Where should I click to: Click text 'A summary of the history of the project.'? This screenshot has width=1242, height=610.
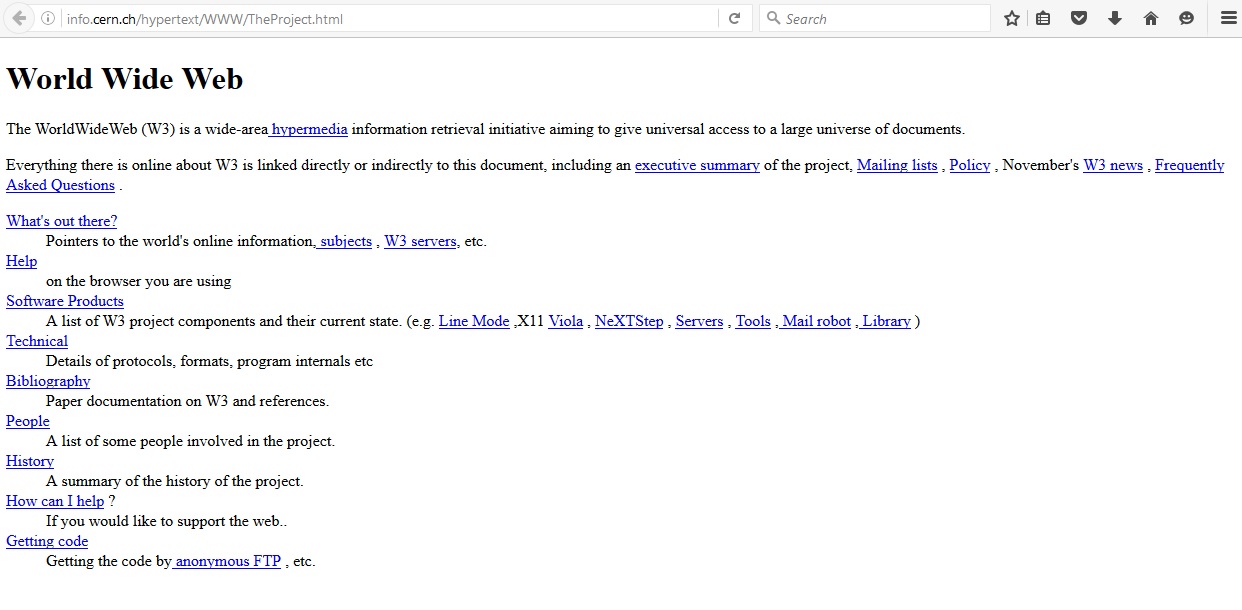point(175,481)
